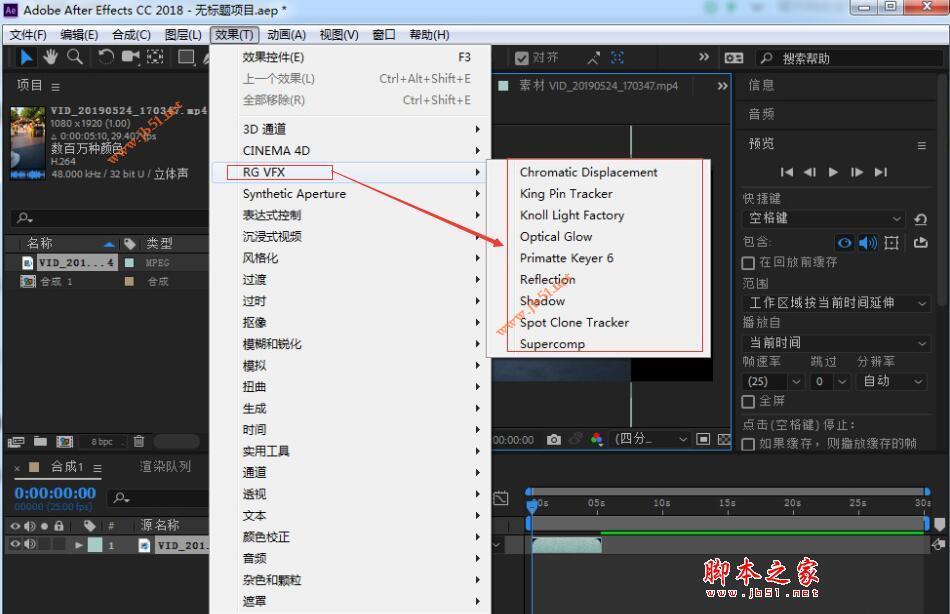The image size is (950, 614).
Task: Toggle include audio speaker in Preview
Action: (x=868, y=243)
